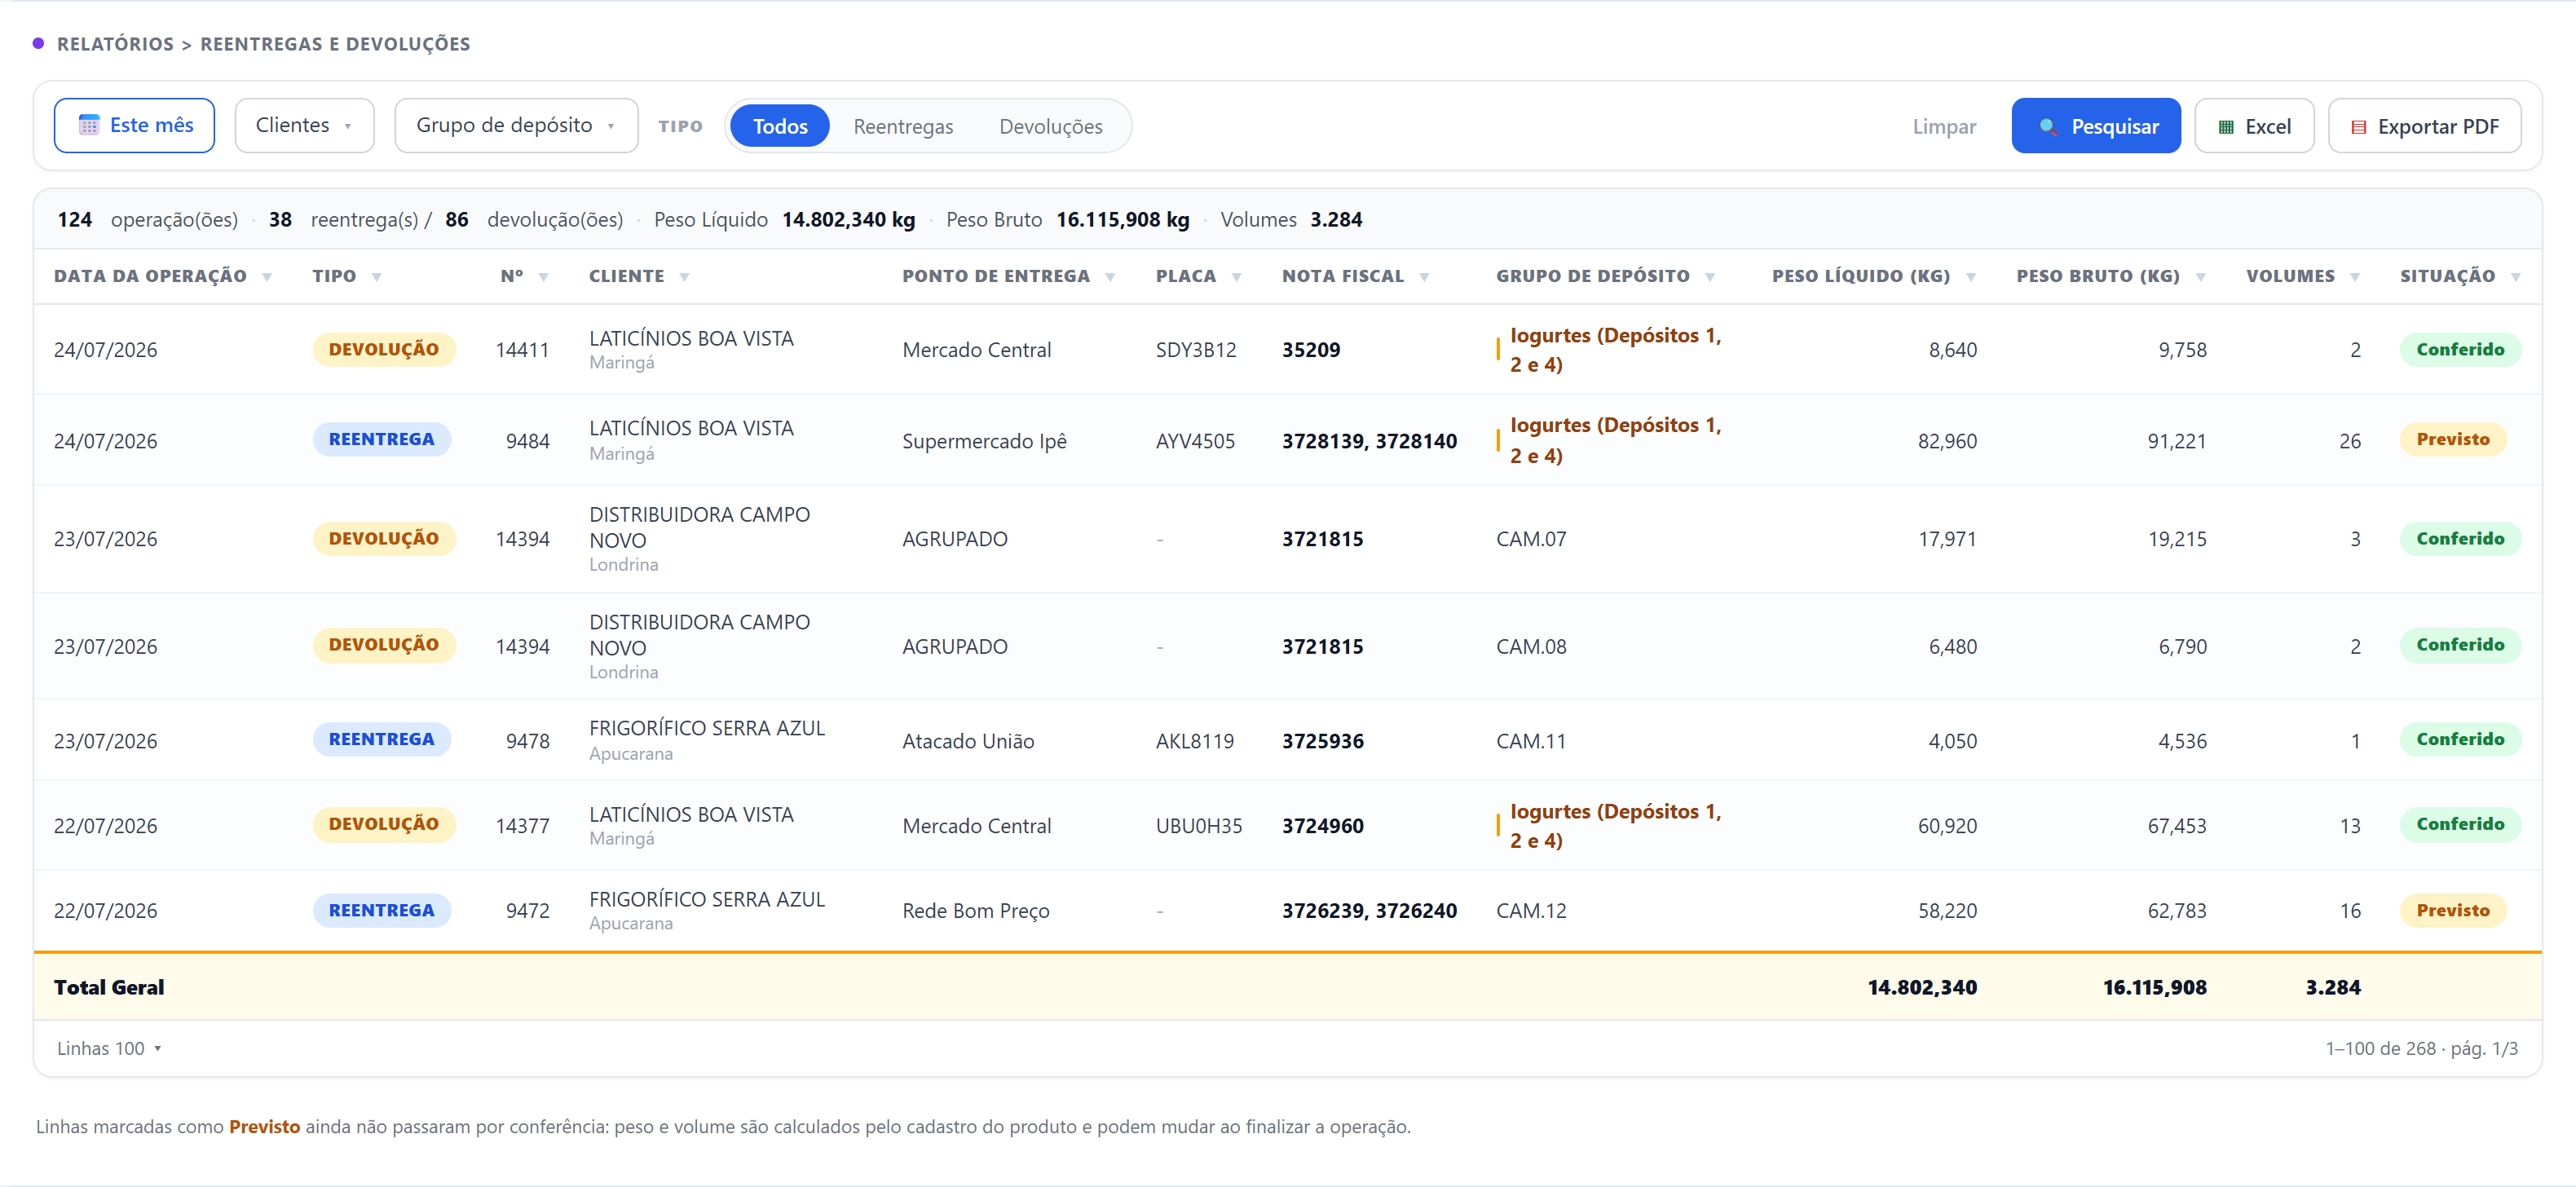Viewport: 2576px width, 1187px height.
Task: Click nota fiscal 3724960
Action: 1323,826
